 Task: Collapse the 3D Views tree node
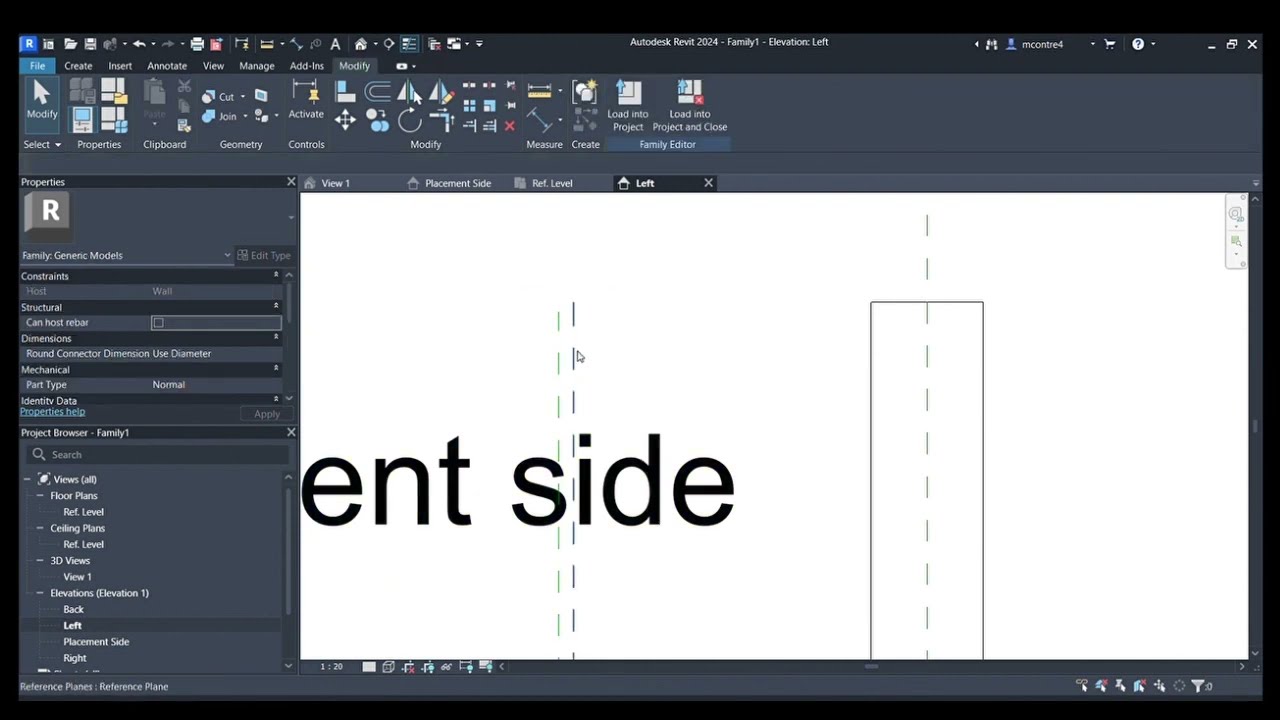pyautogui.click(x=40, y=561)
